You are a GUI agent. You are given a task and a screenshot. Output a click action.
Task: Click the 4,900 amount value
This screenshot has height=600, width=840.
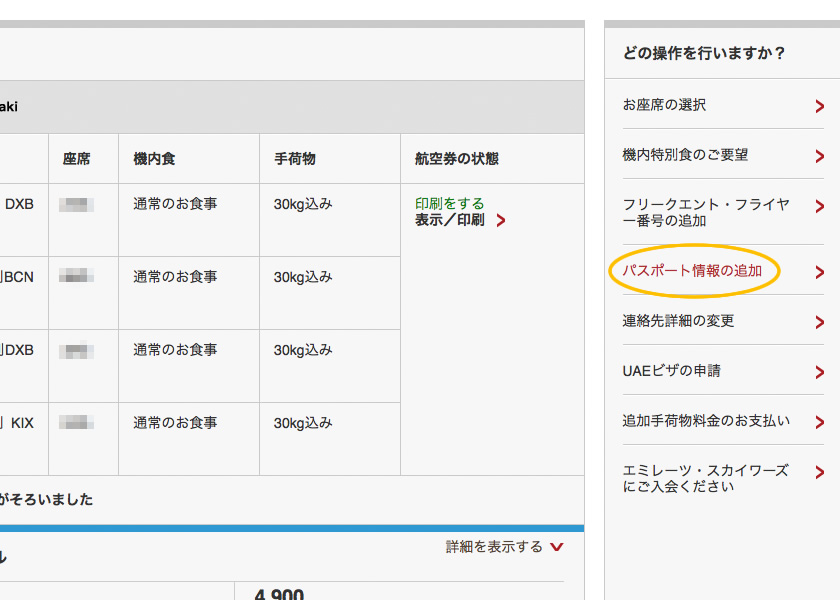click(279, 594)
